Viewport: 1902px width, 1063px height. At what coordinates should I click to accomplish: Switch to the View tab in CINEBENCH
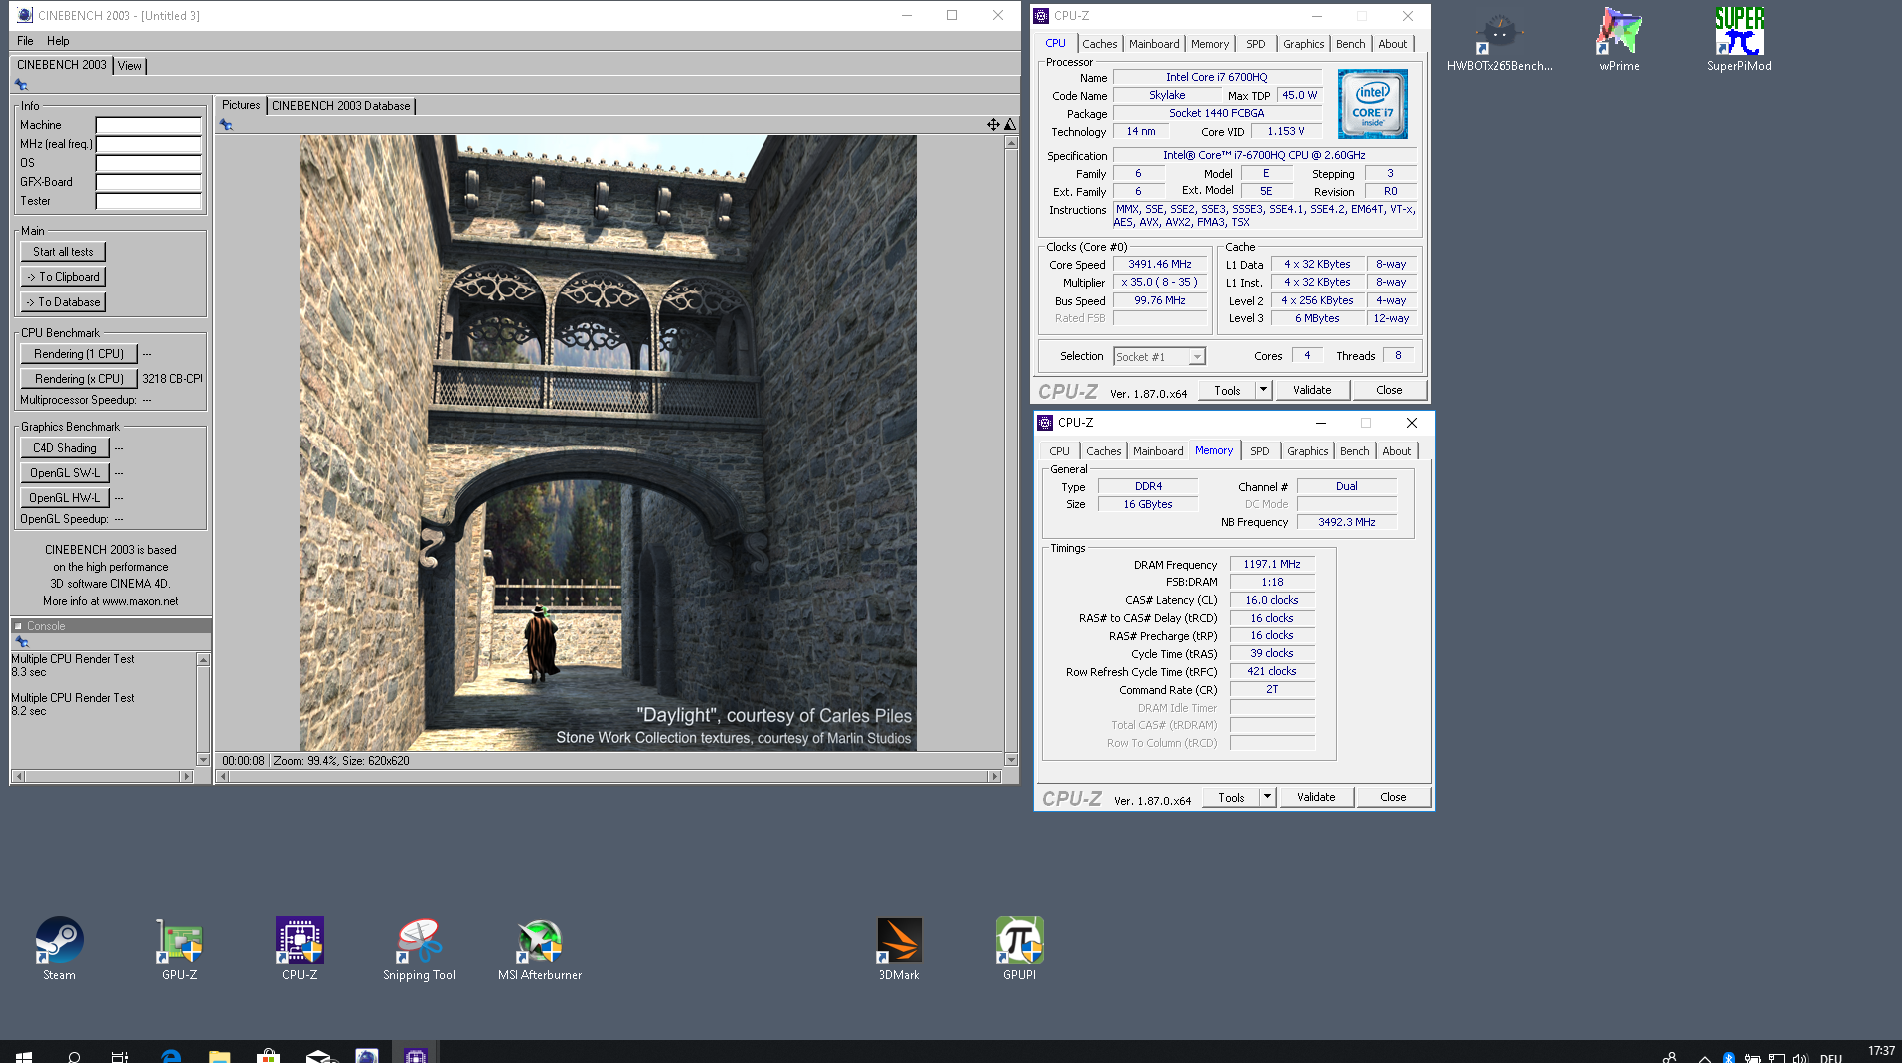(x=130, y=66)
